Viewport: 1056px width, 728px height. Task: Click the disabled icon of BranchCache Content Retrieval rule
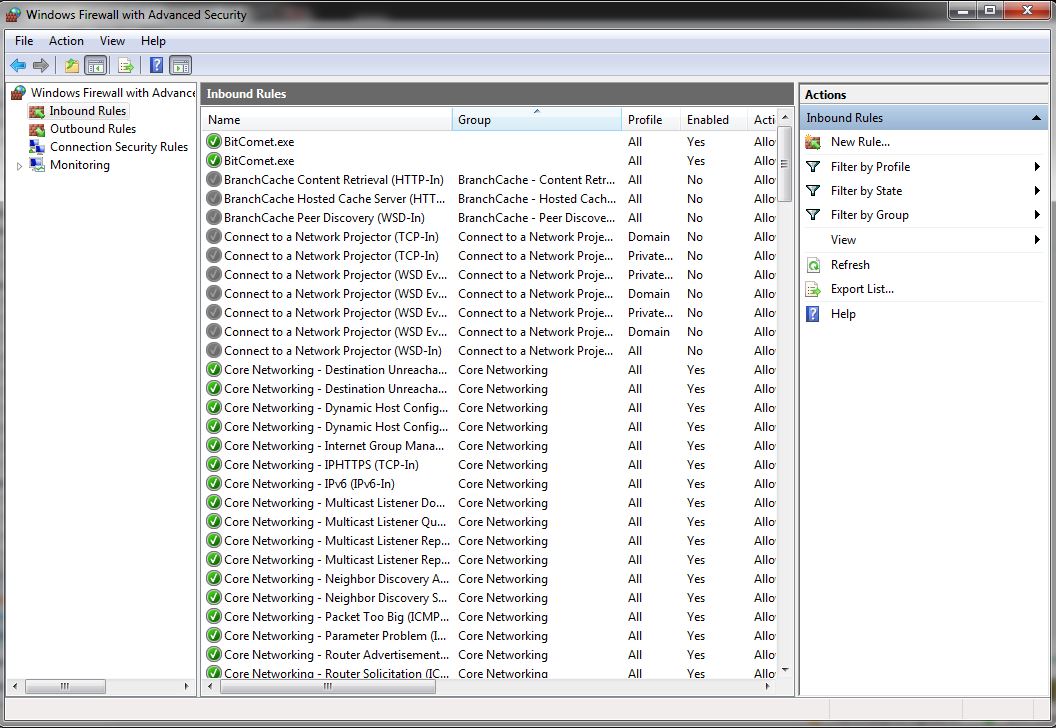pyautogui.click(x=214, y=180)
